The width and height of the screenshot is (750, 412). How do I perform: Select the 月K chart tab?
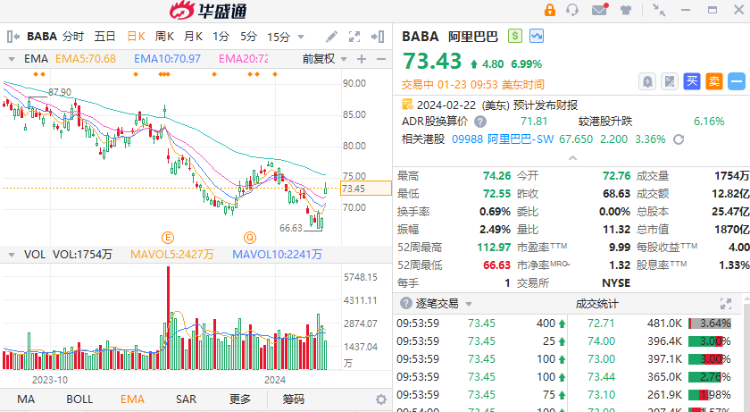pos(193,36)
